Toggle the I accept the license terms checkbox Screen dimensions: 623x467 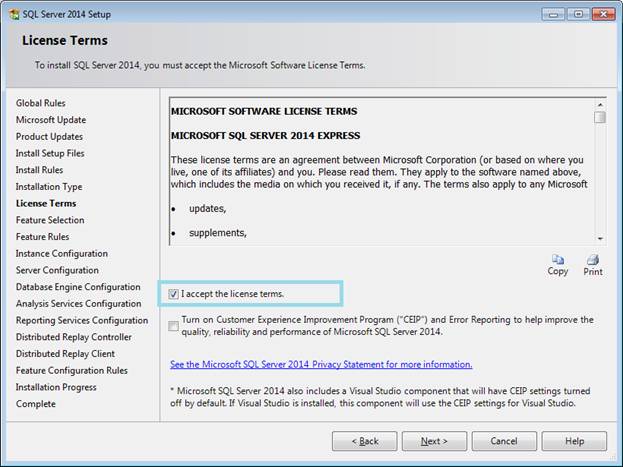(x=173, y=294)
